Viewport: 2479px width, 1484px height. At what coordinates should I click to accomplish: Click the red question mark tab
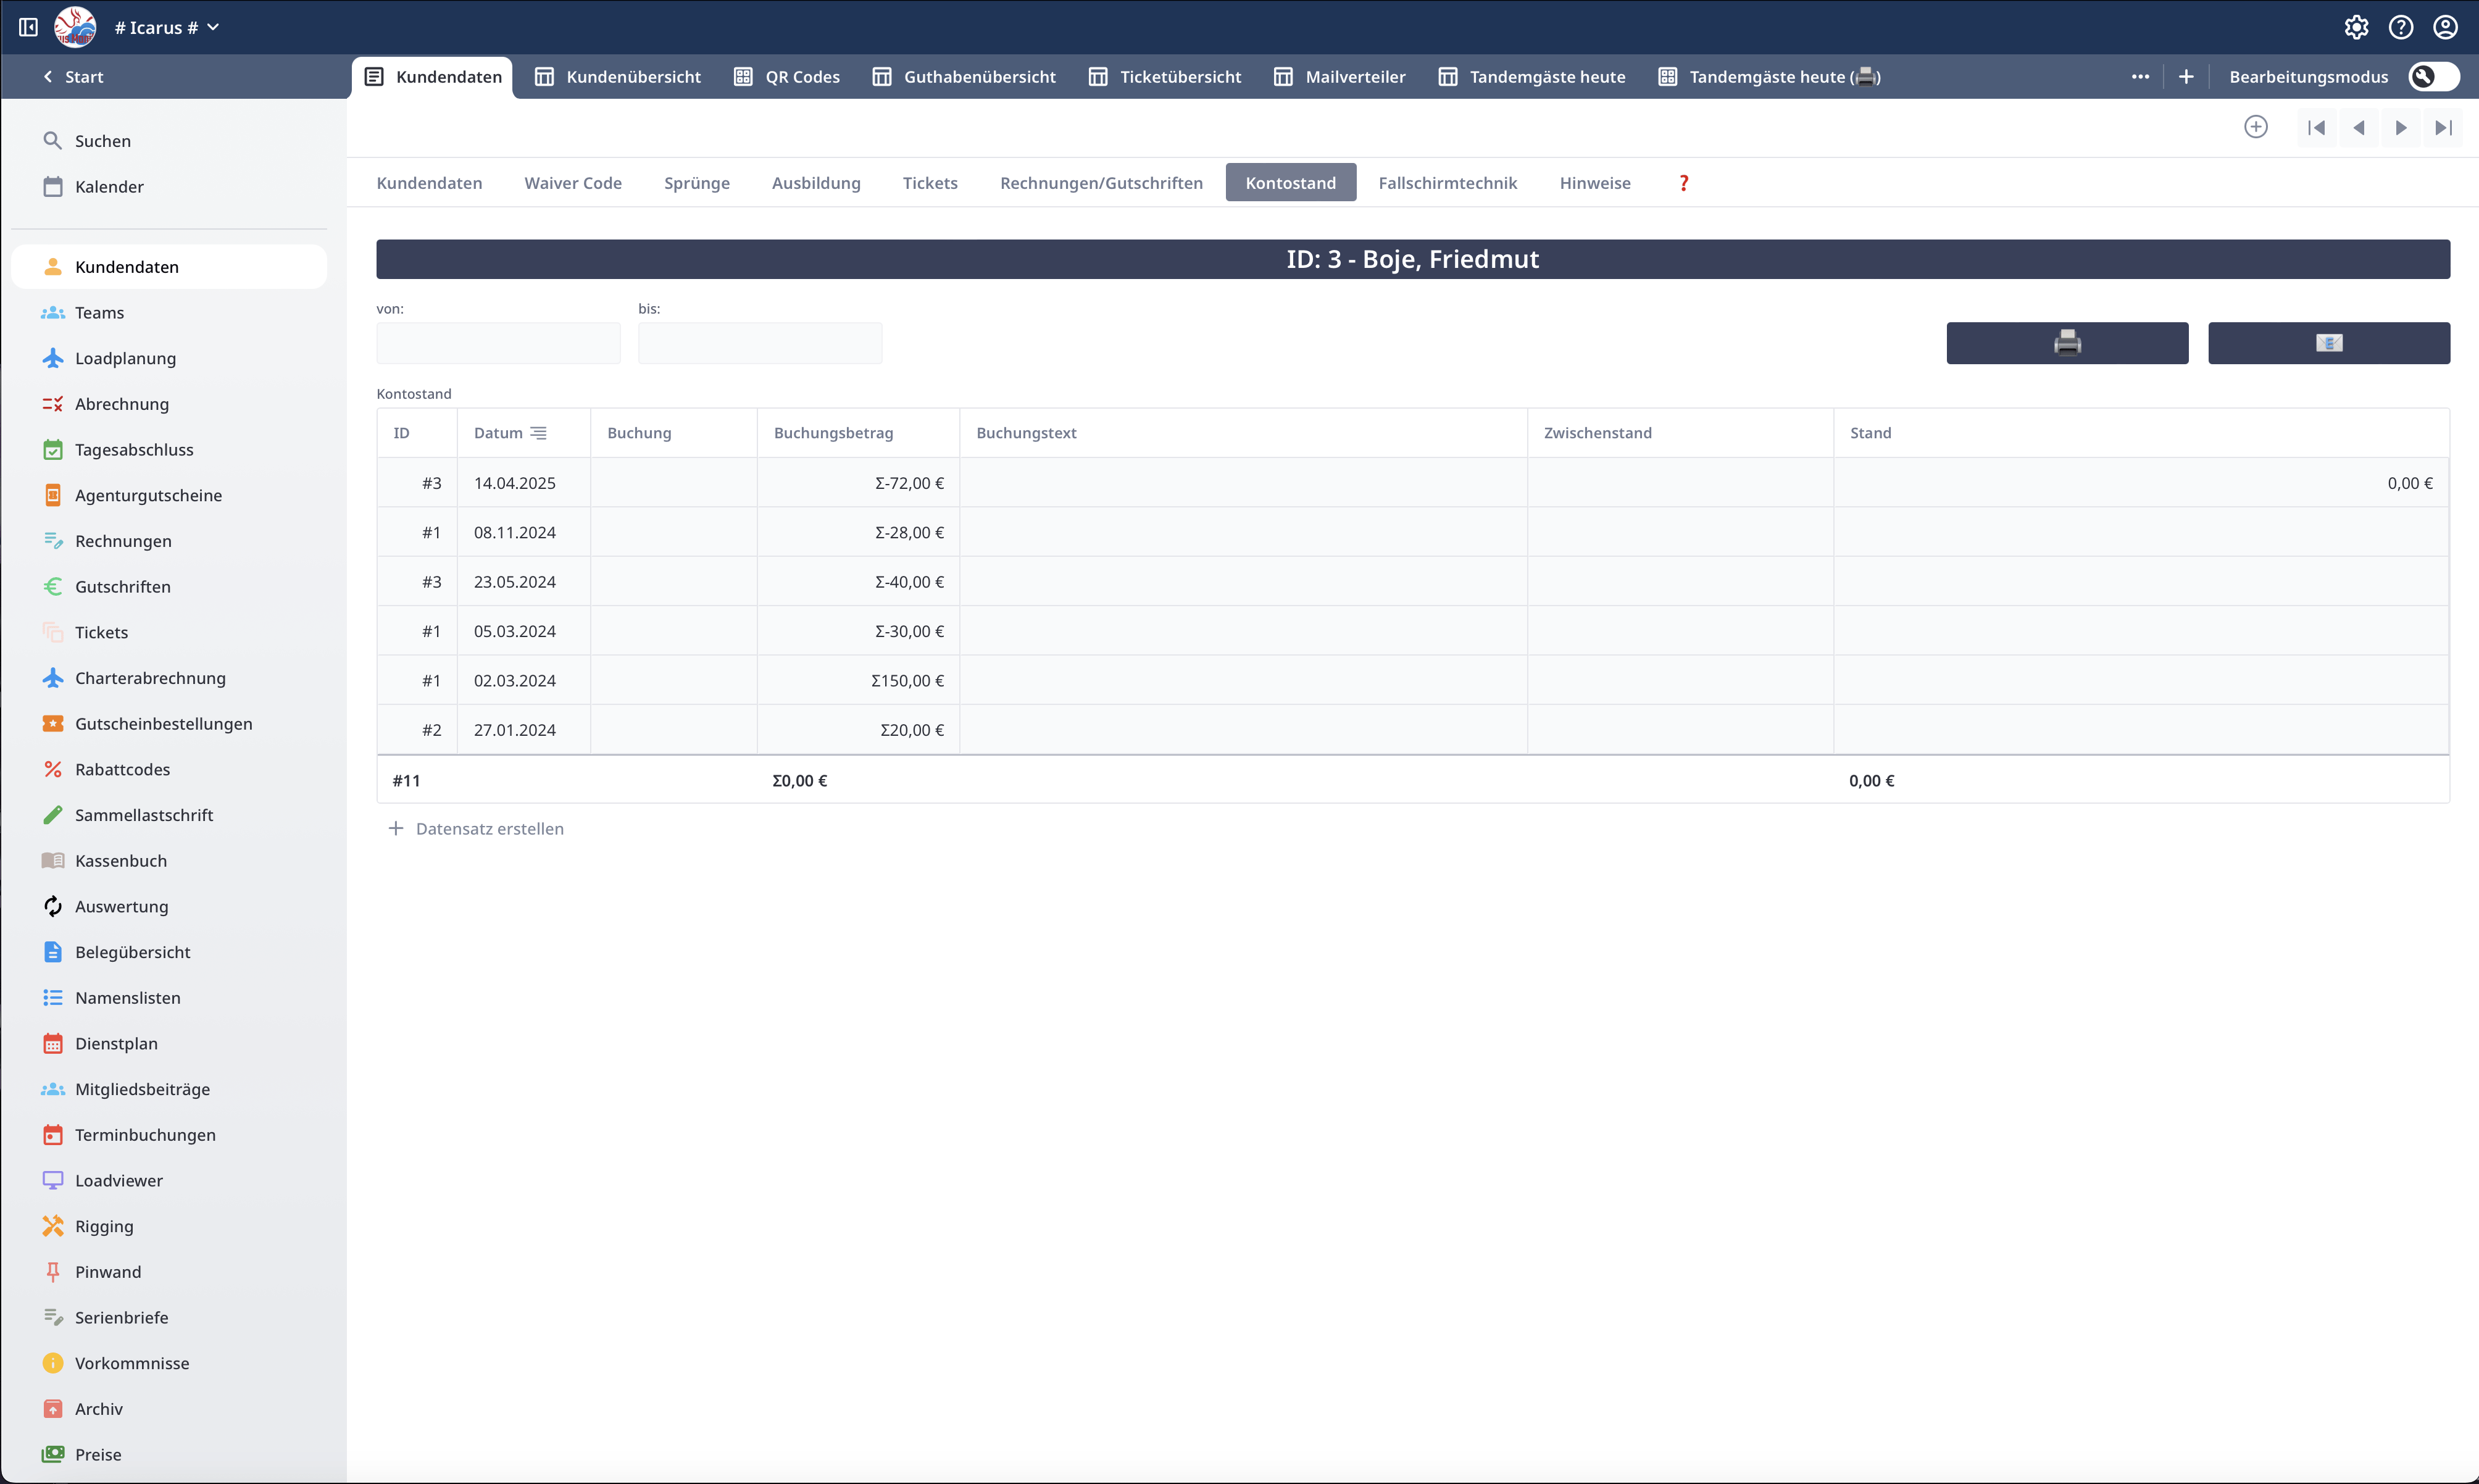point(1683,183)
